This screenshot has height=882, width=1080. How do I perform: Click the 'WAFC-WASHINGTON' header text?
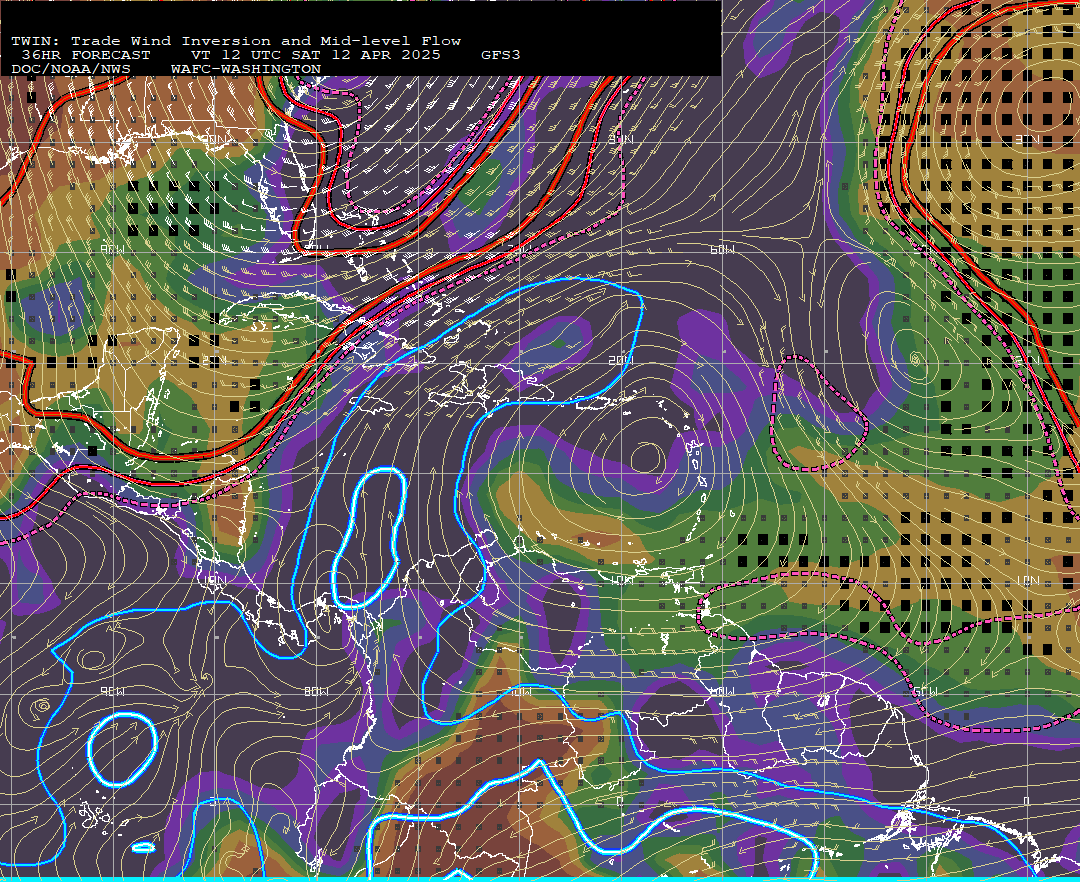tap(246, 70)
